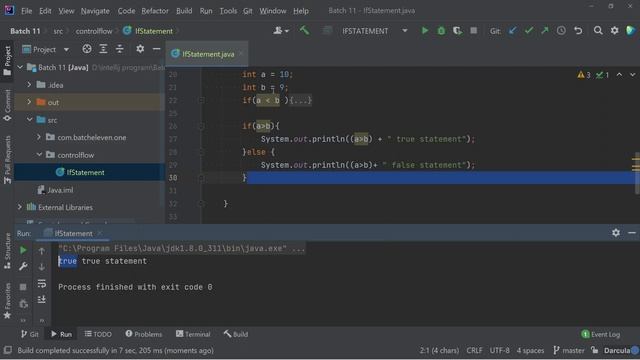Screen dimensions: 640x360
Task: Click the master branch in status bar
Action: pyautogui.click(x=569, y=350)
